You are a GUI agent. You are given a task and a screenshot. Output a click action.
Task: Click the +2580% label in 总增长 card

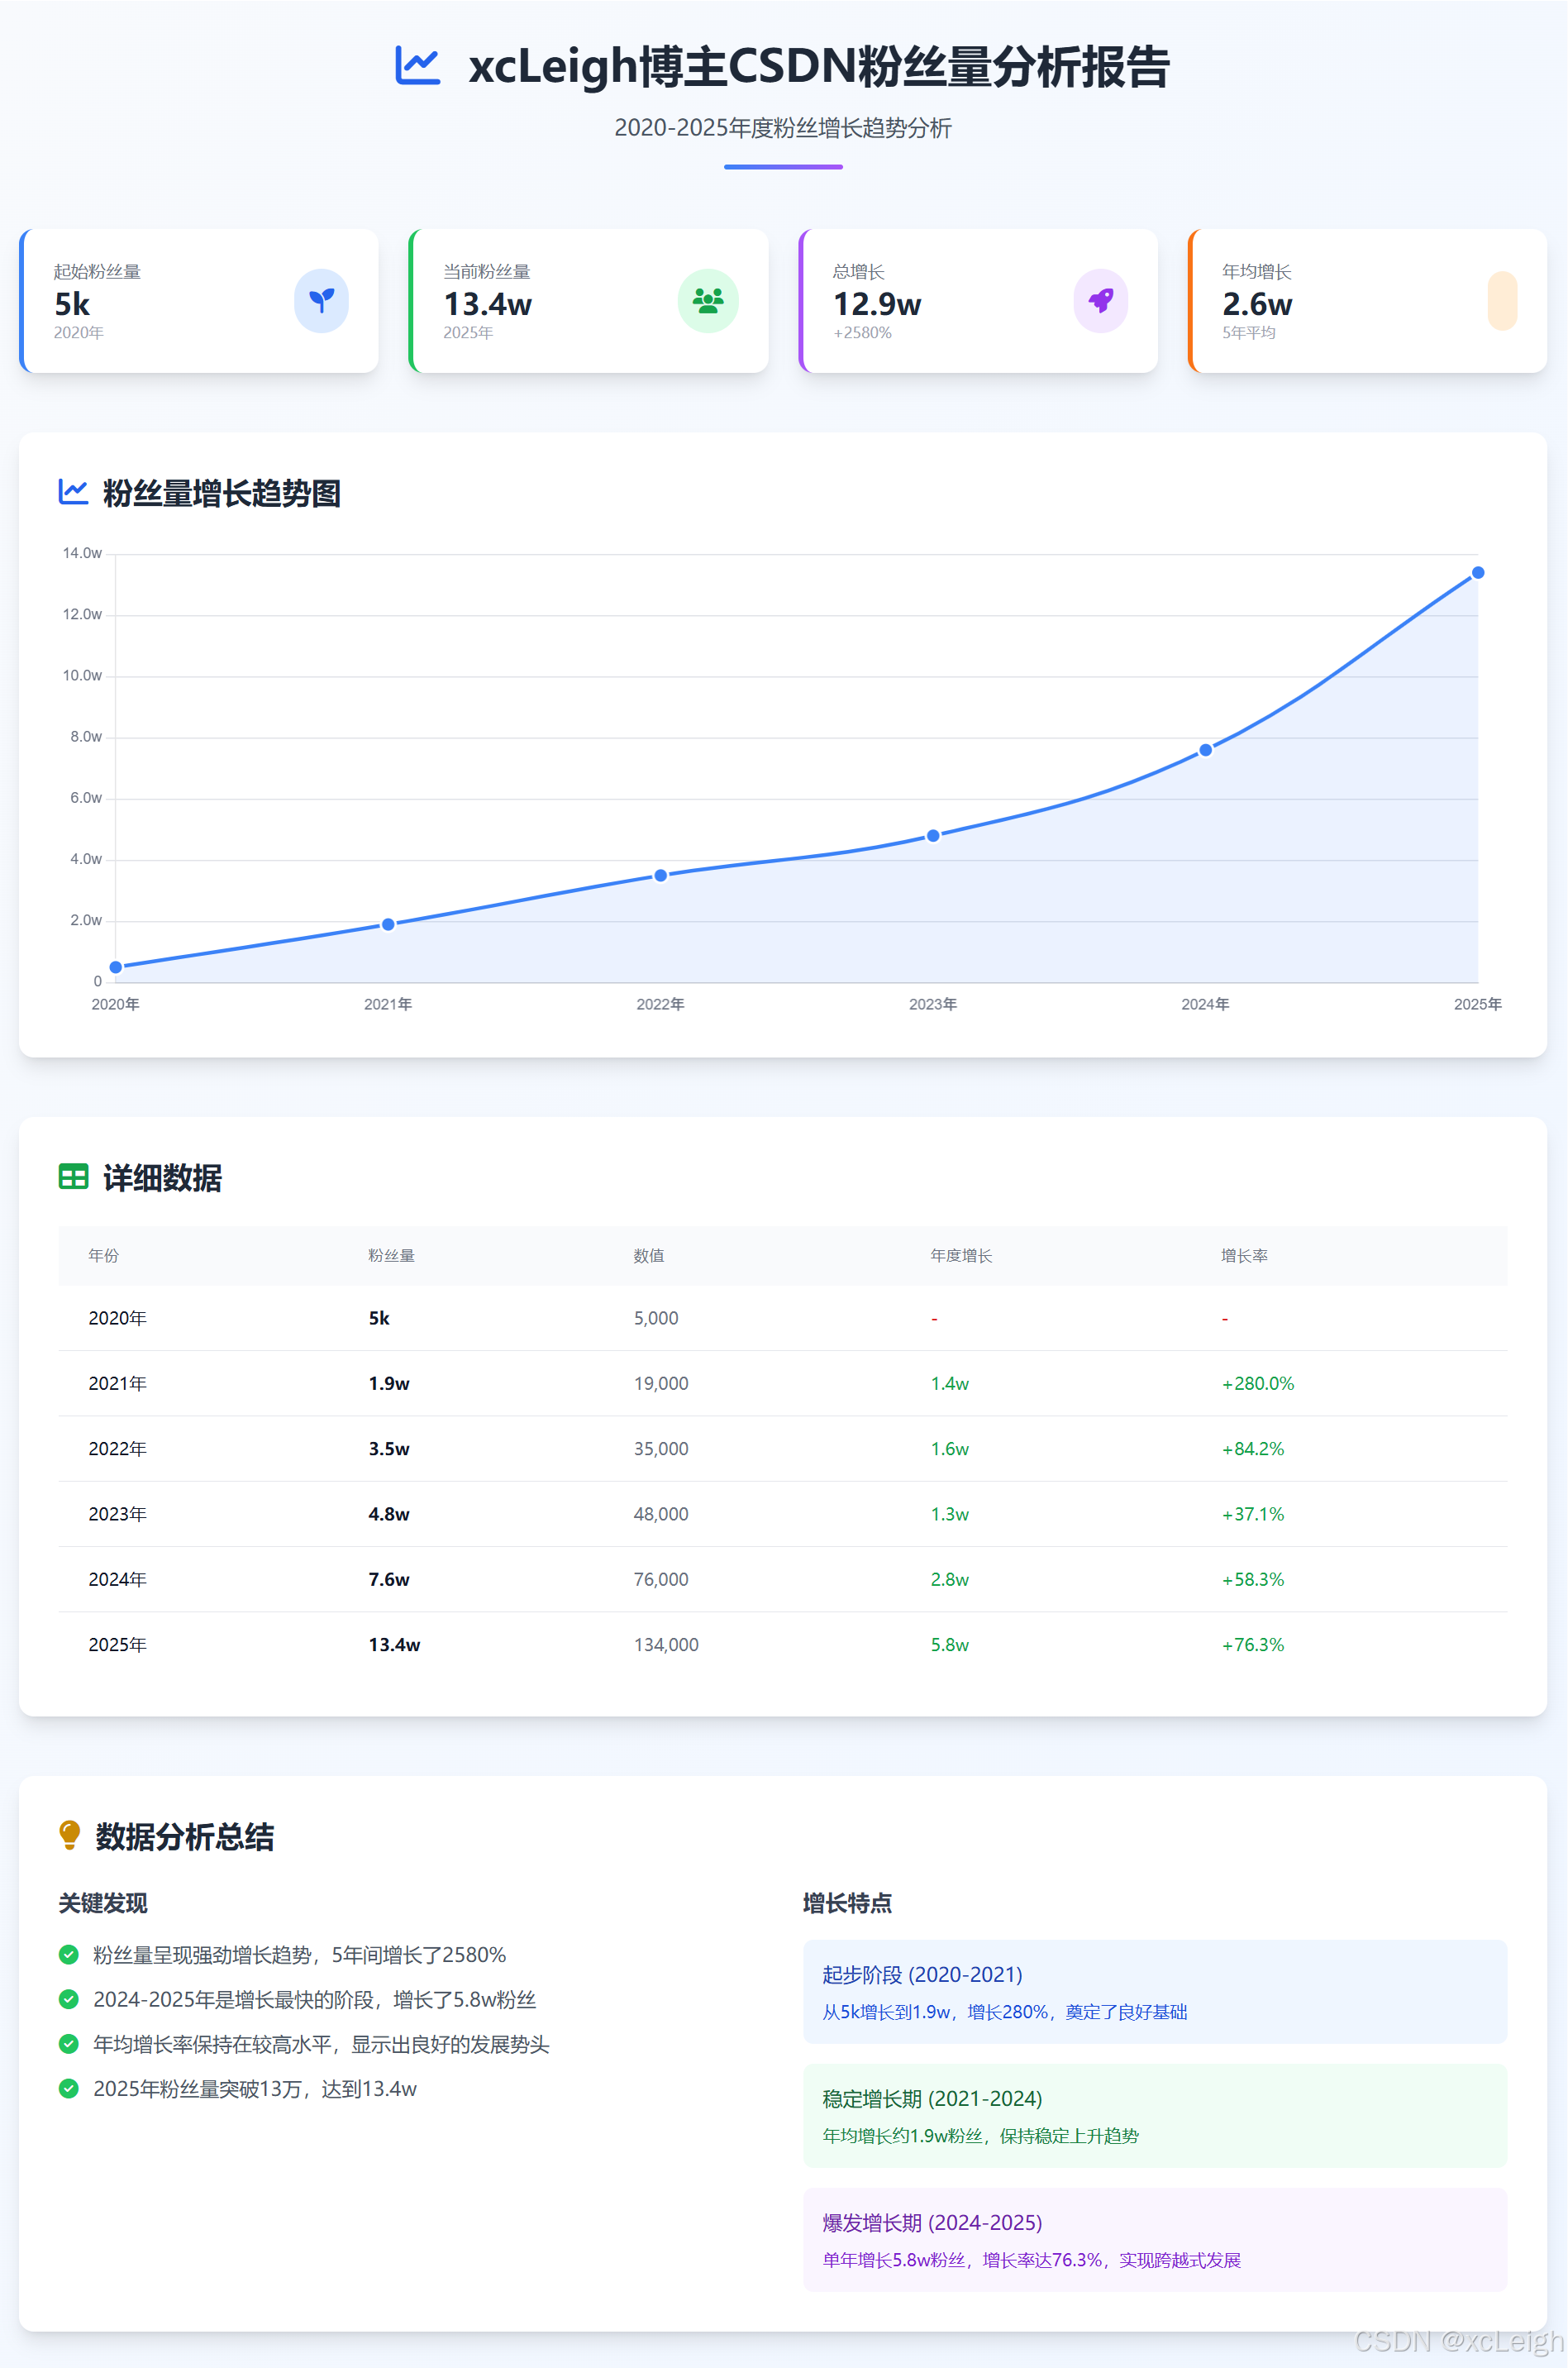862,332
